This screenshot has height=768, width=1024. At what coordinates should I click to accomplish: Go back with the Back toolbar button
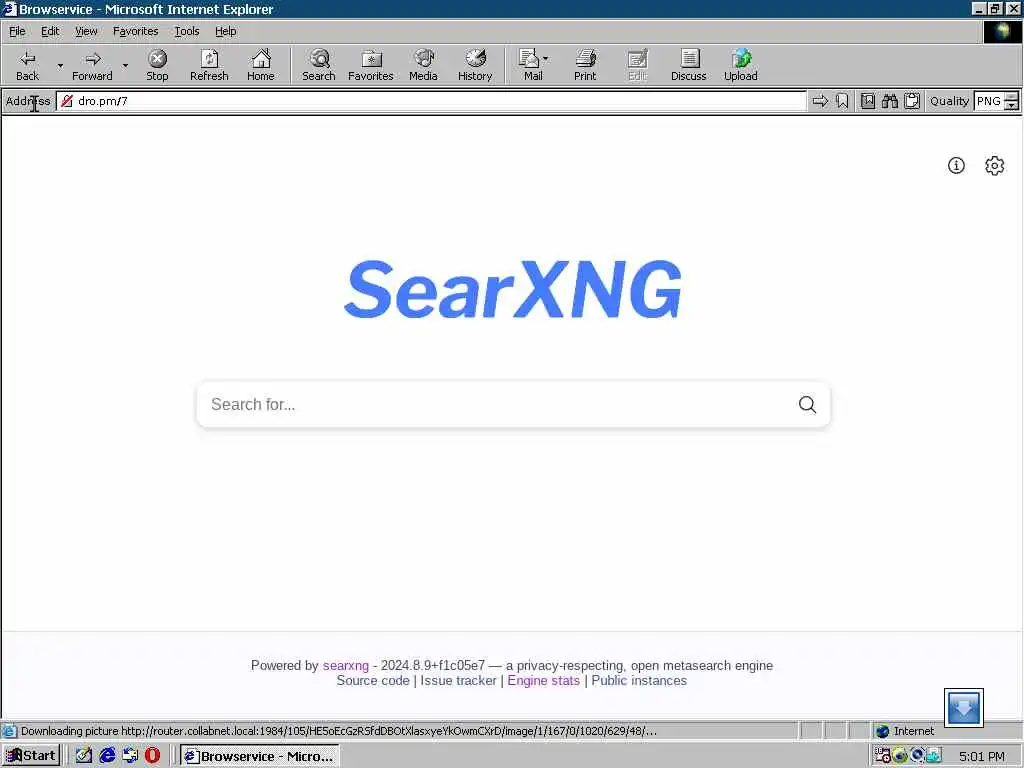click(x=27, y=65)
